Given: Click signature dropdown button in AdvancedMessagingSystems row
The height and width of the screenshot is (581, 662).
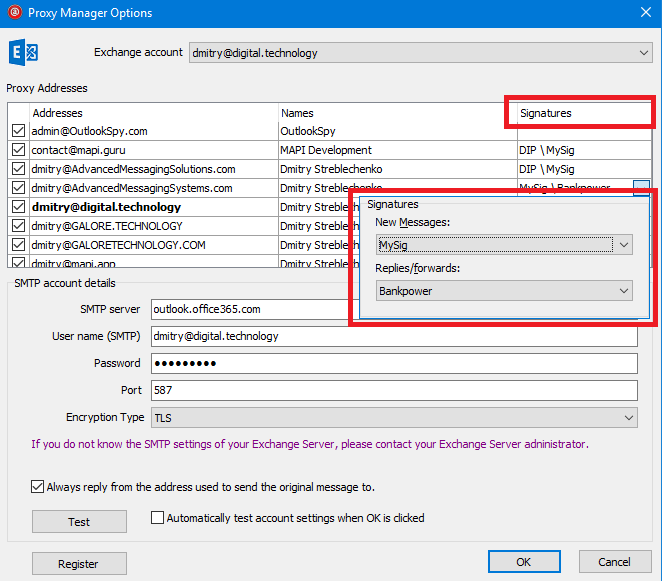Looking at the screenshot, I should tap(641, 187).
